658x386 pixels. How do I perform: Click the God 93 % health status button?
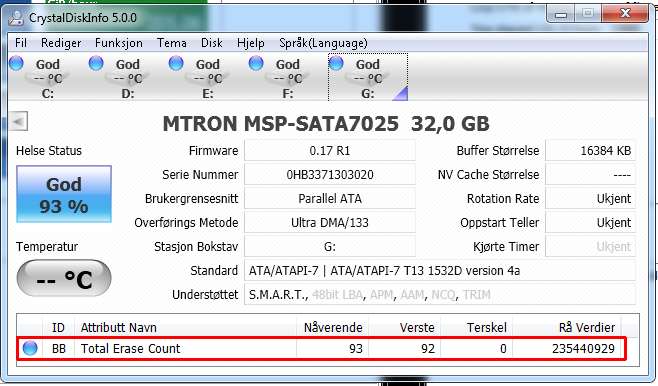(64, 194)
